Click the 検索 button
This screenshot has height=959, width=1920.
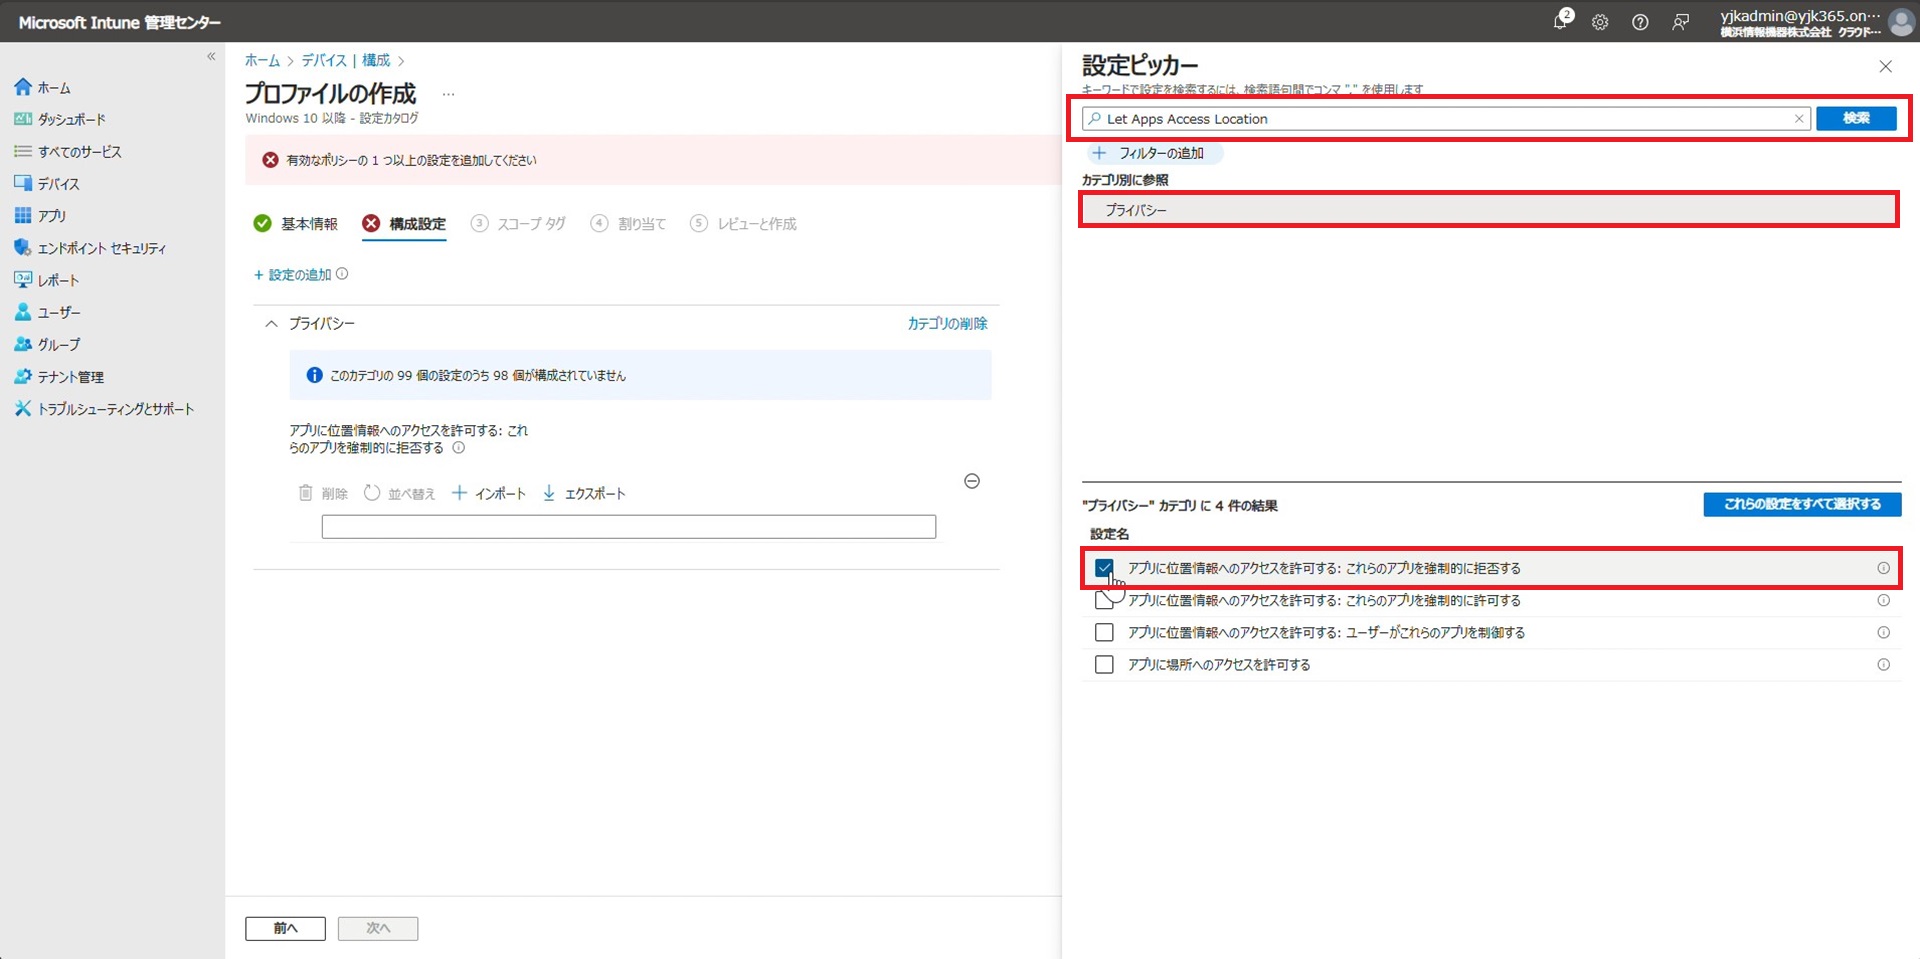(x=1856, y=118)
